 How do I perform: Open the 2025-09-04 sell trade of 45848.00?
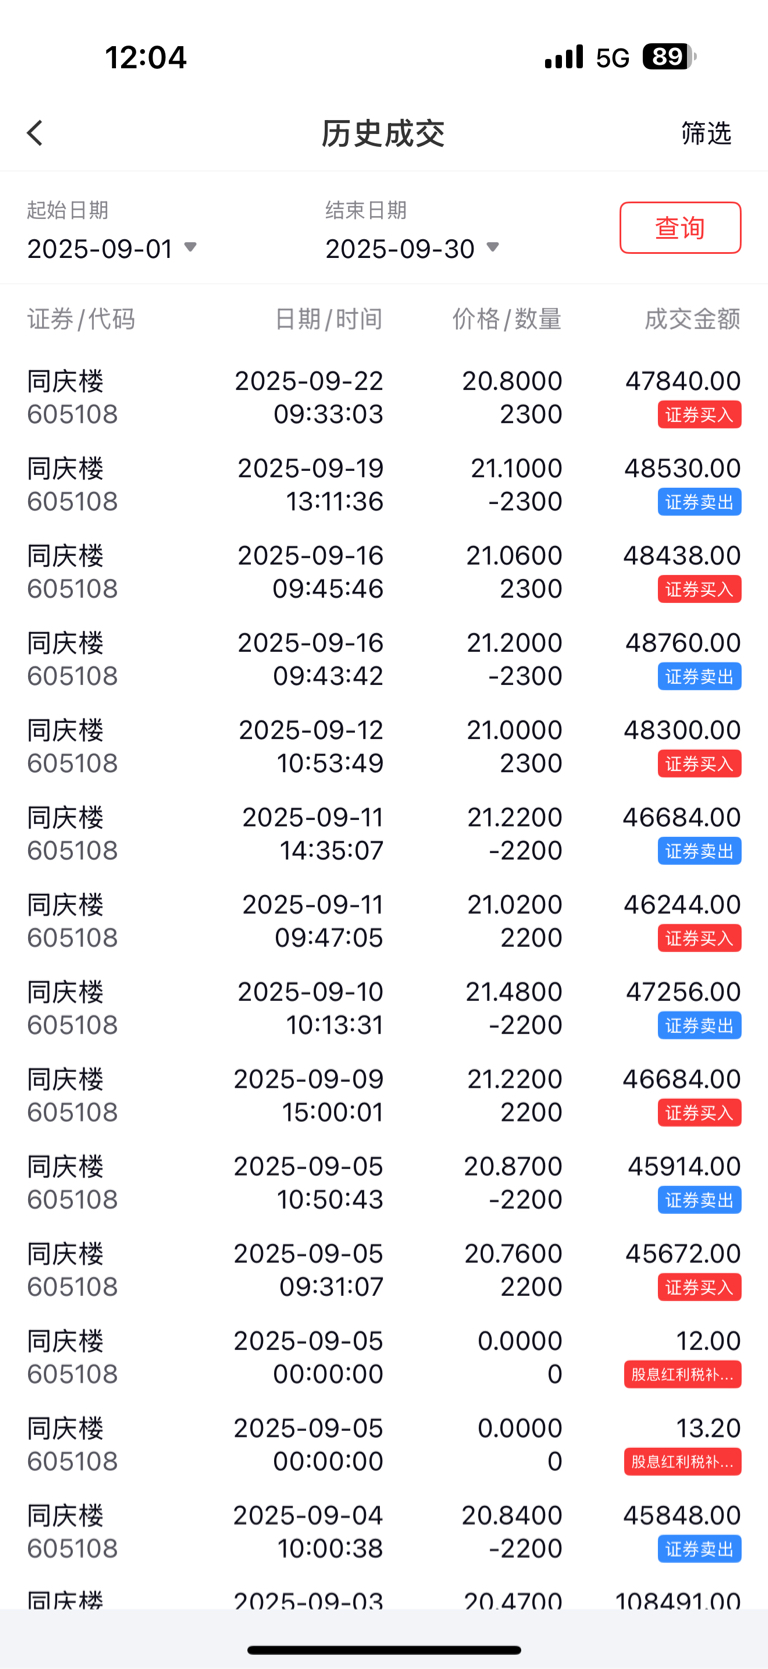384,1532
